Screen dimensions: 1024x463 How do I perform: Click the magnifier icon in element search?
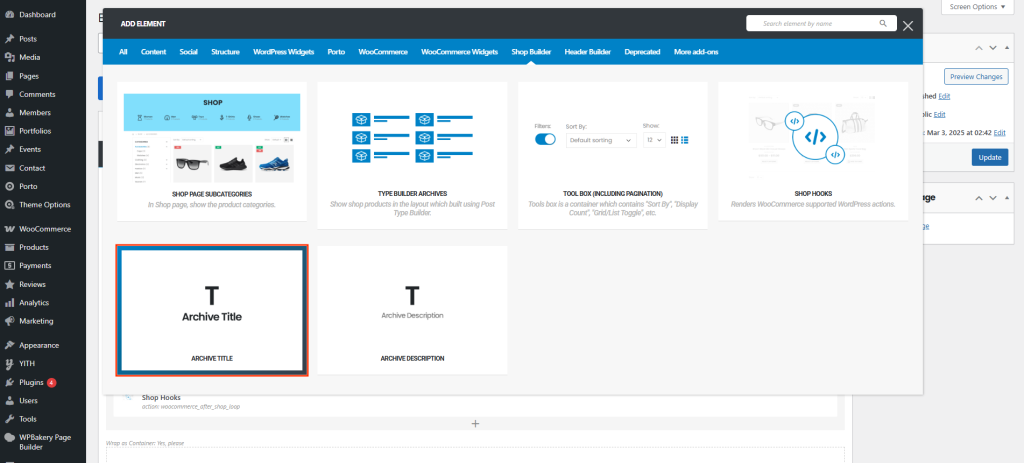[x=883, y=23]
